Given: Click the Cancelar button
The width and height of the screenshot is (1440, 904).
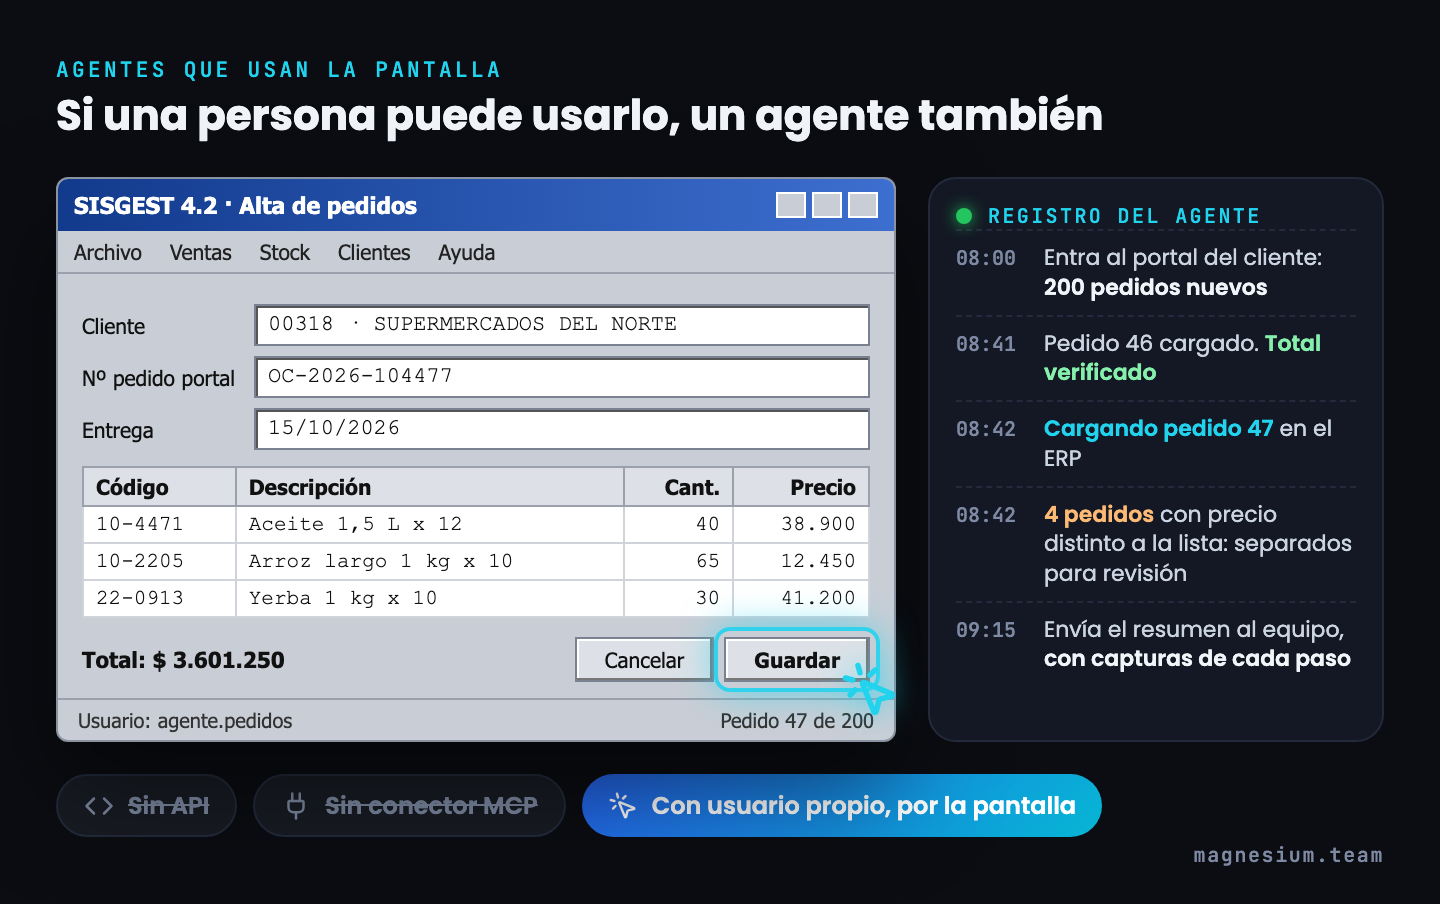Looking at the screenshot, I should tap(644, 660).
